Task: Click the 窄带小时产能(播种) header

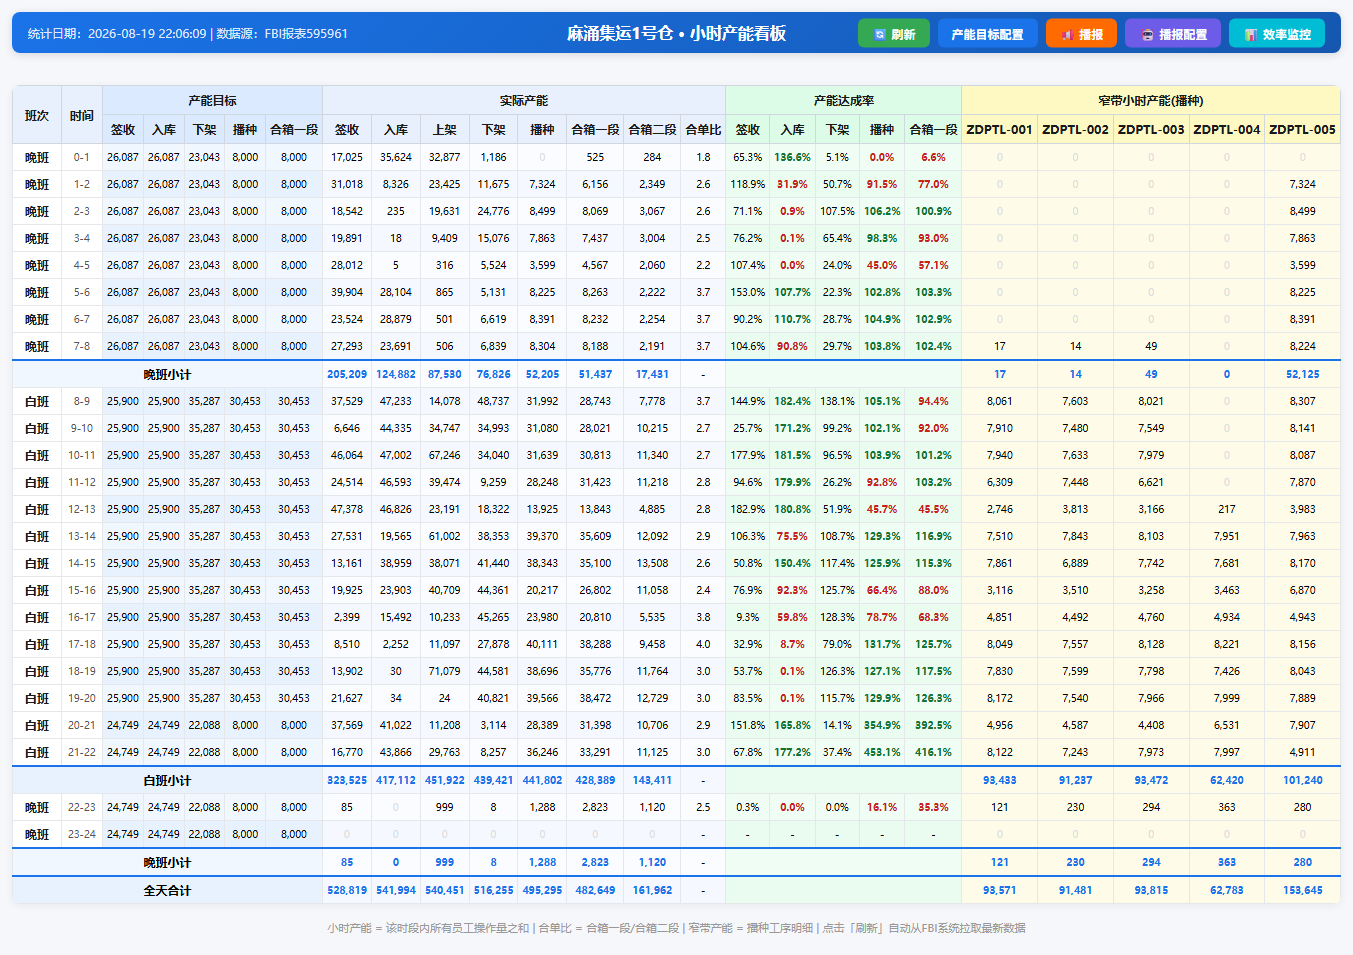Action: click(1150, 101)
